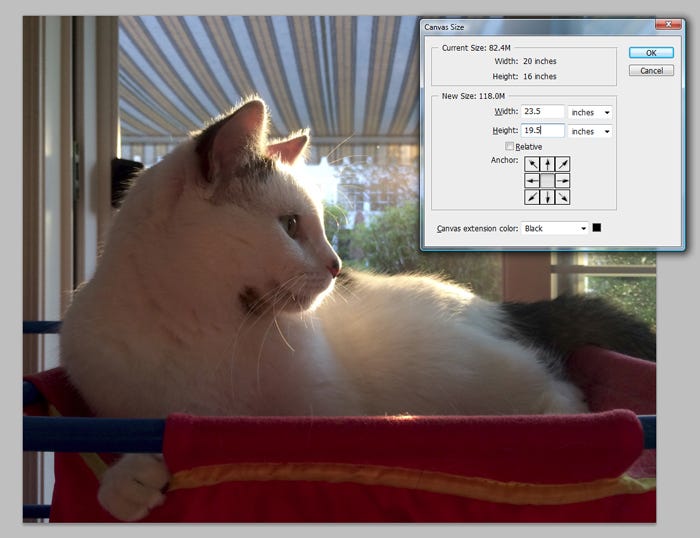Click the new Height input field
Viewport: 700px width, 538px height.
pos(542,130)
